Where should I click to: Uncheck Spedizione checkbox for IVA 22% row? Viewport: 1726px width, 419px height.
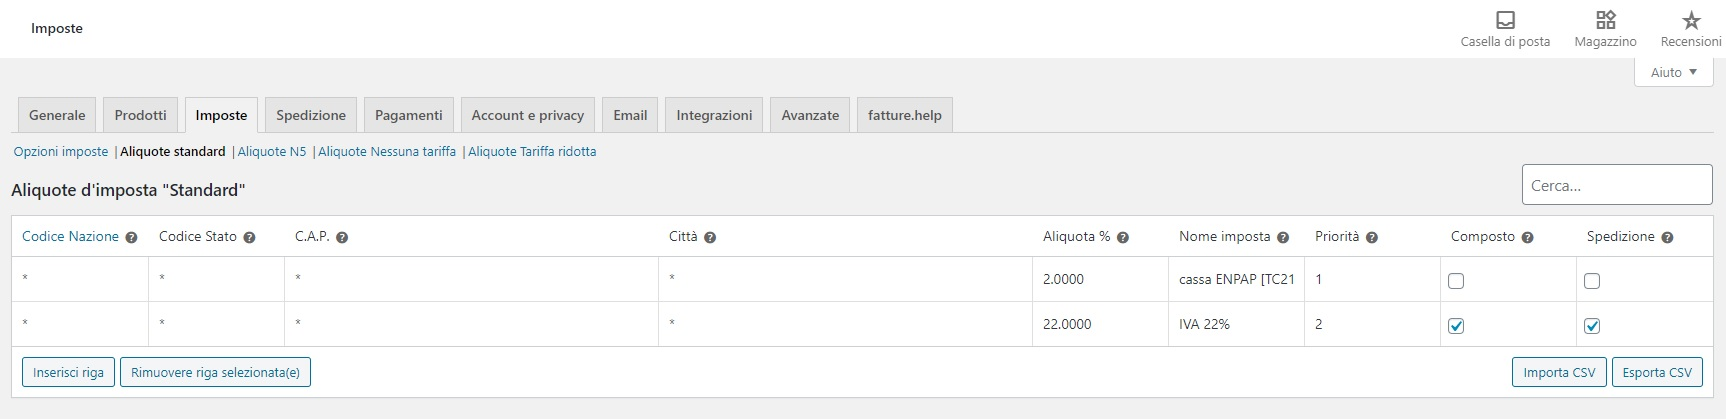(x=1592, y=326)
